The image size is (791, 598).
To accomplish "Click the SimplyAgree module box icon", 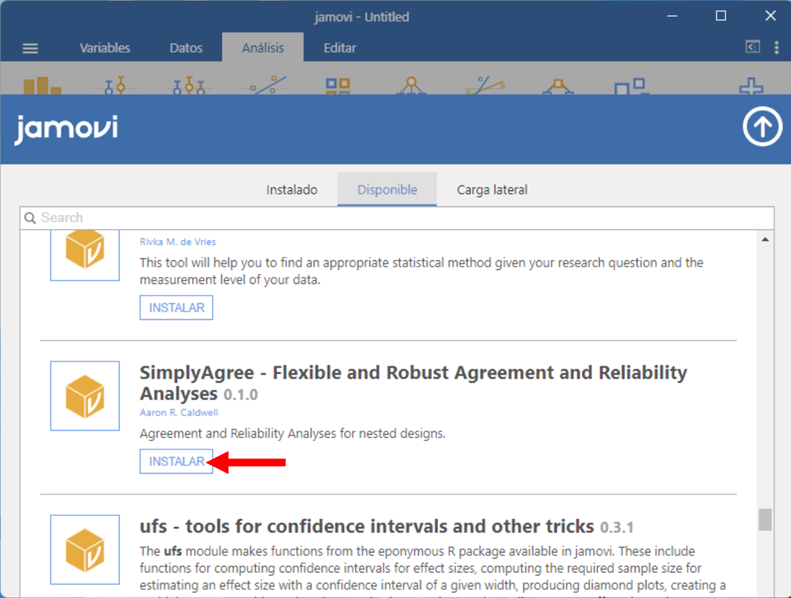I will point(85,397).
